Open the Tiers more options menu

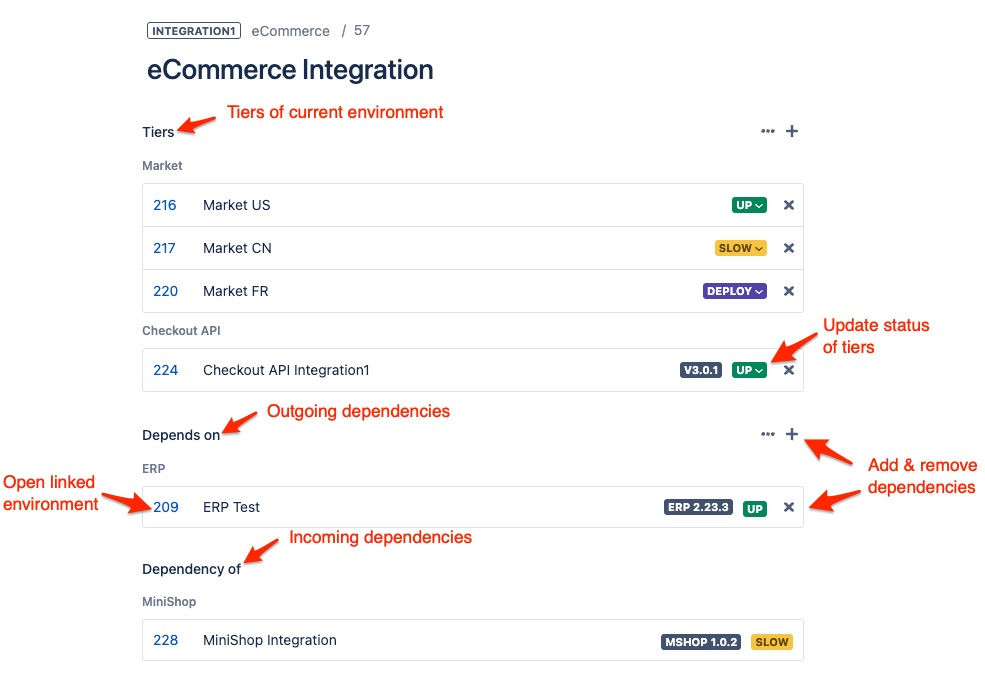point(767,131)
